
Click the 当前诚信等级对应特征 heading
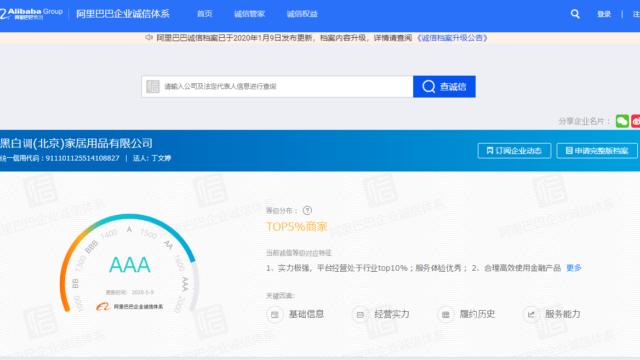click(299, 253)
